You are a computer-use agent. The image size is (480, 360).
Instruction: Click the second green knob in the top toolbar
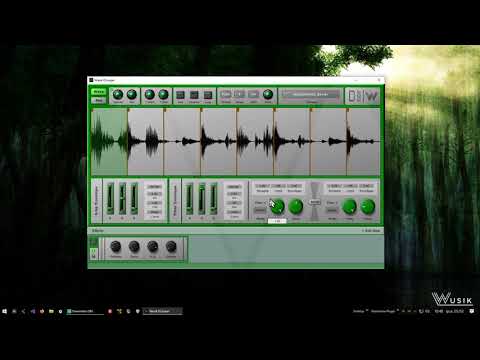pyautogui.click(x=132, y=94)
